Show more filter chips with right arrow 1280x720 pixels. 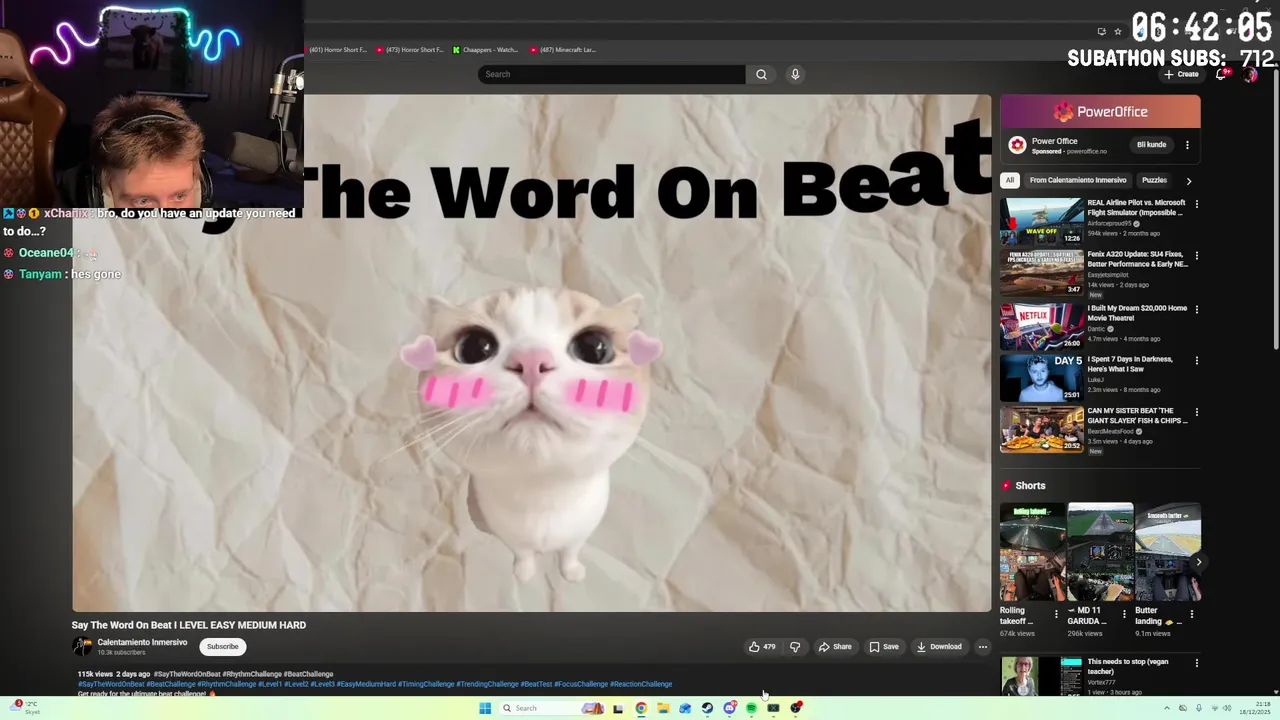click(1188, 181)
